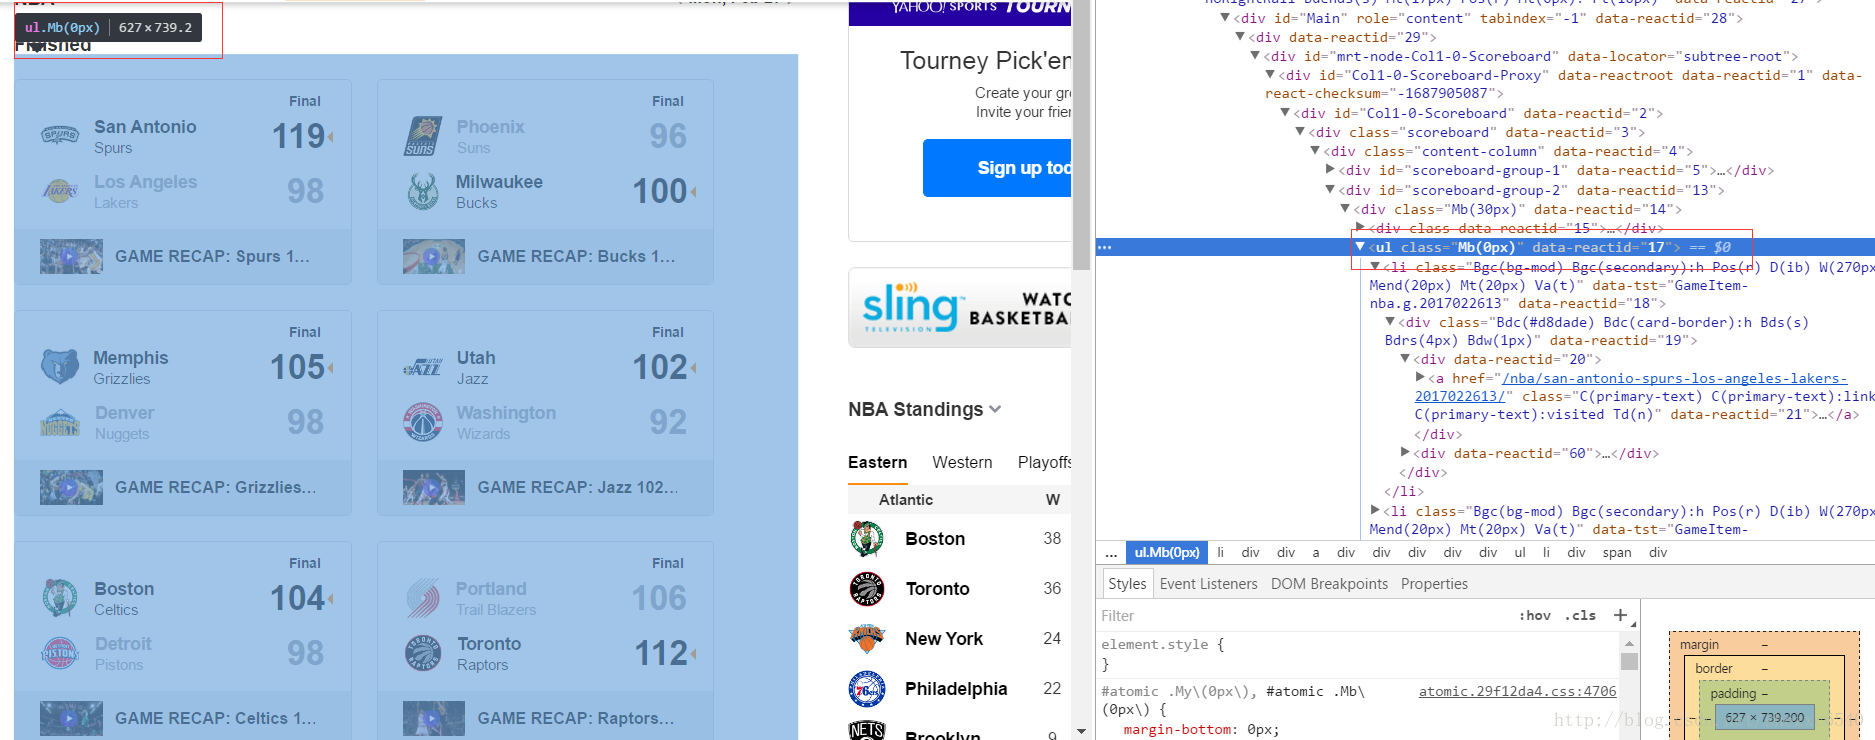Open the GAME RECAP: Spurs link
The image size is (1875, 740).
(212, 257)
